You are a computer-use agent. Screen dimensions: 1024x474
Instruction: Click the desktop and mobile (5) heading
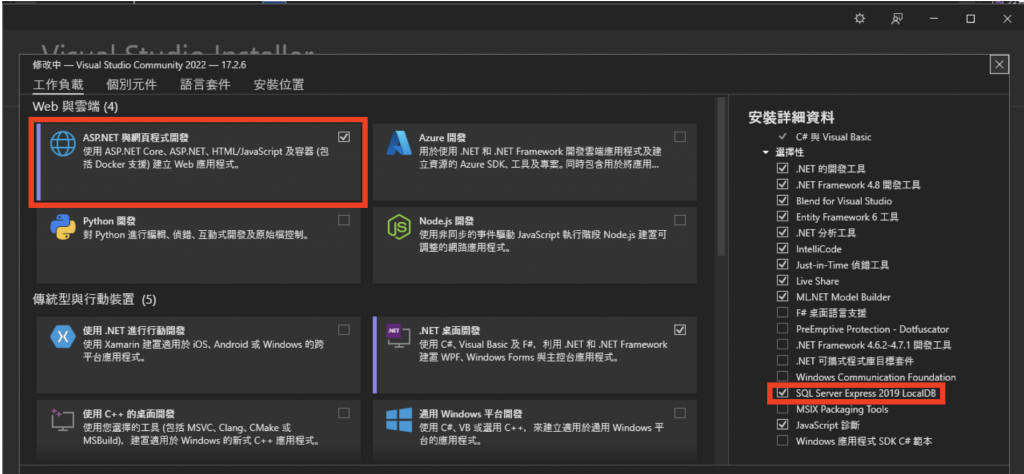click(x=95, y=300)
